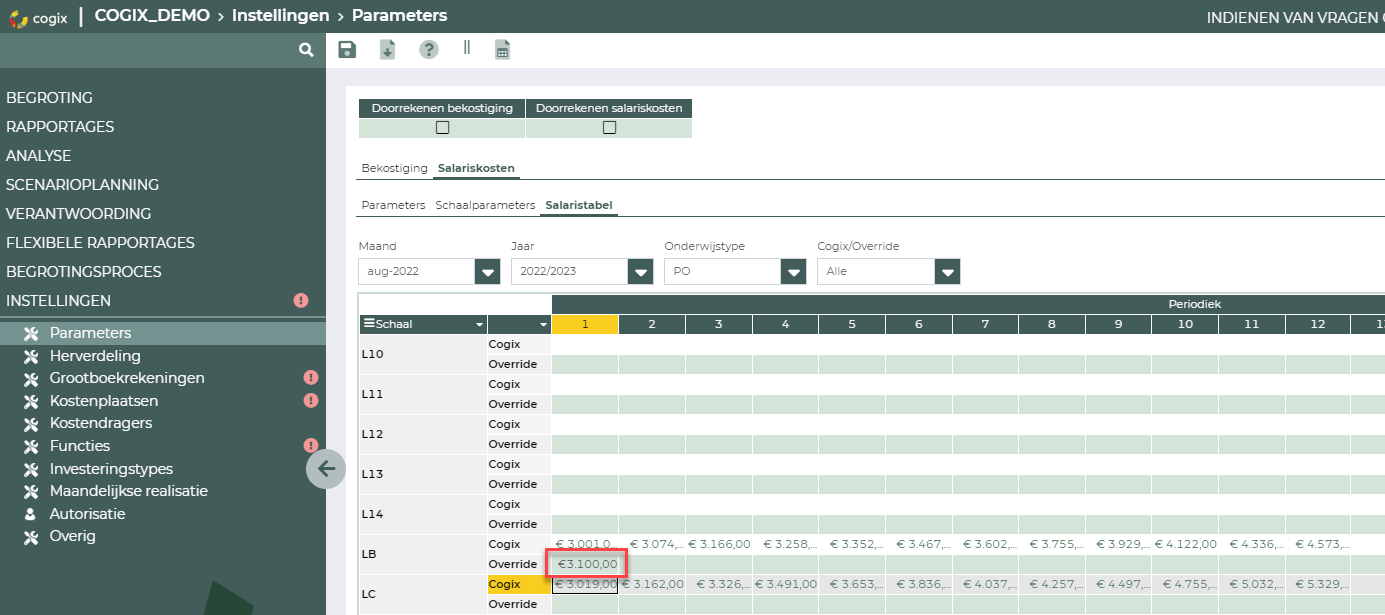Click the LB Override cell €3.100,00
Image resolution: width=1385 pixels, height=615 pixels.
point(585,564)
